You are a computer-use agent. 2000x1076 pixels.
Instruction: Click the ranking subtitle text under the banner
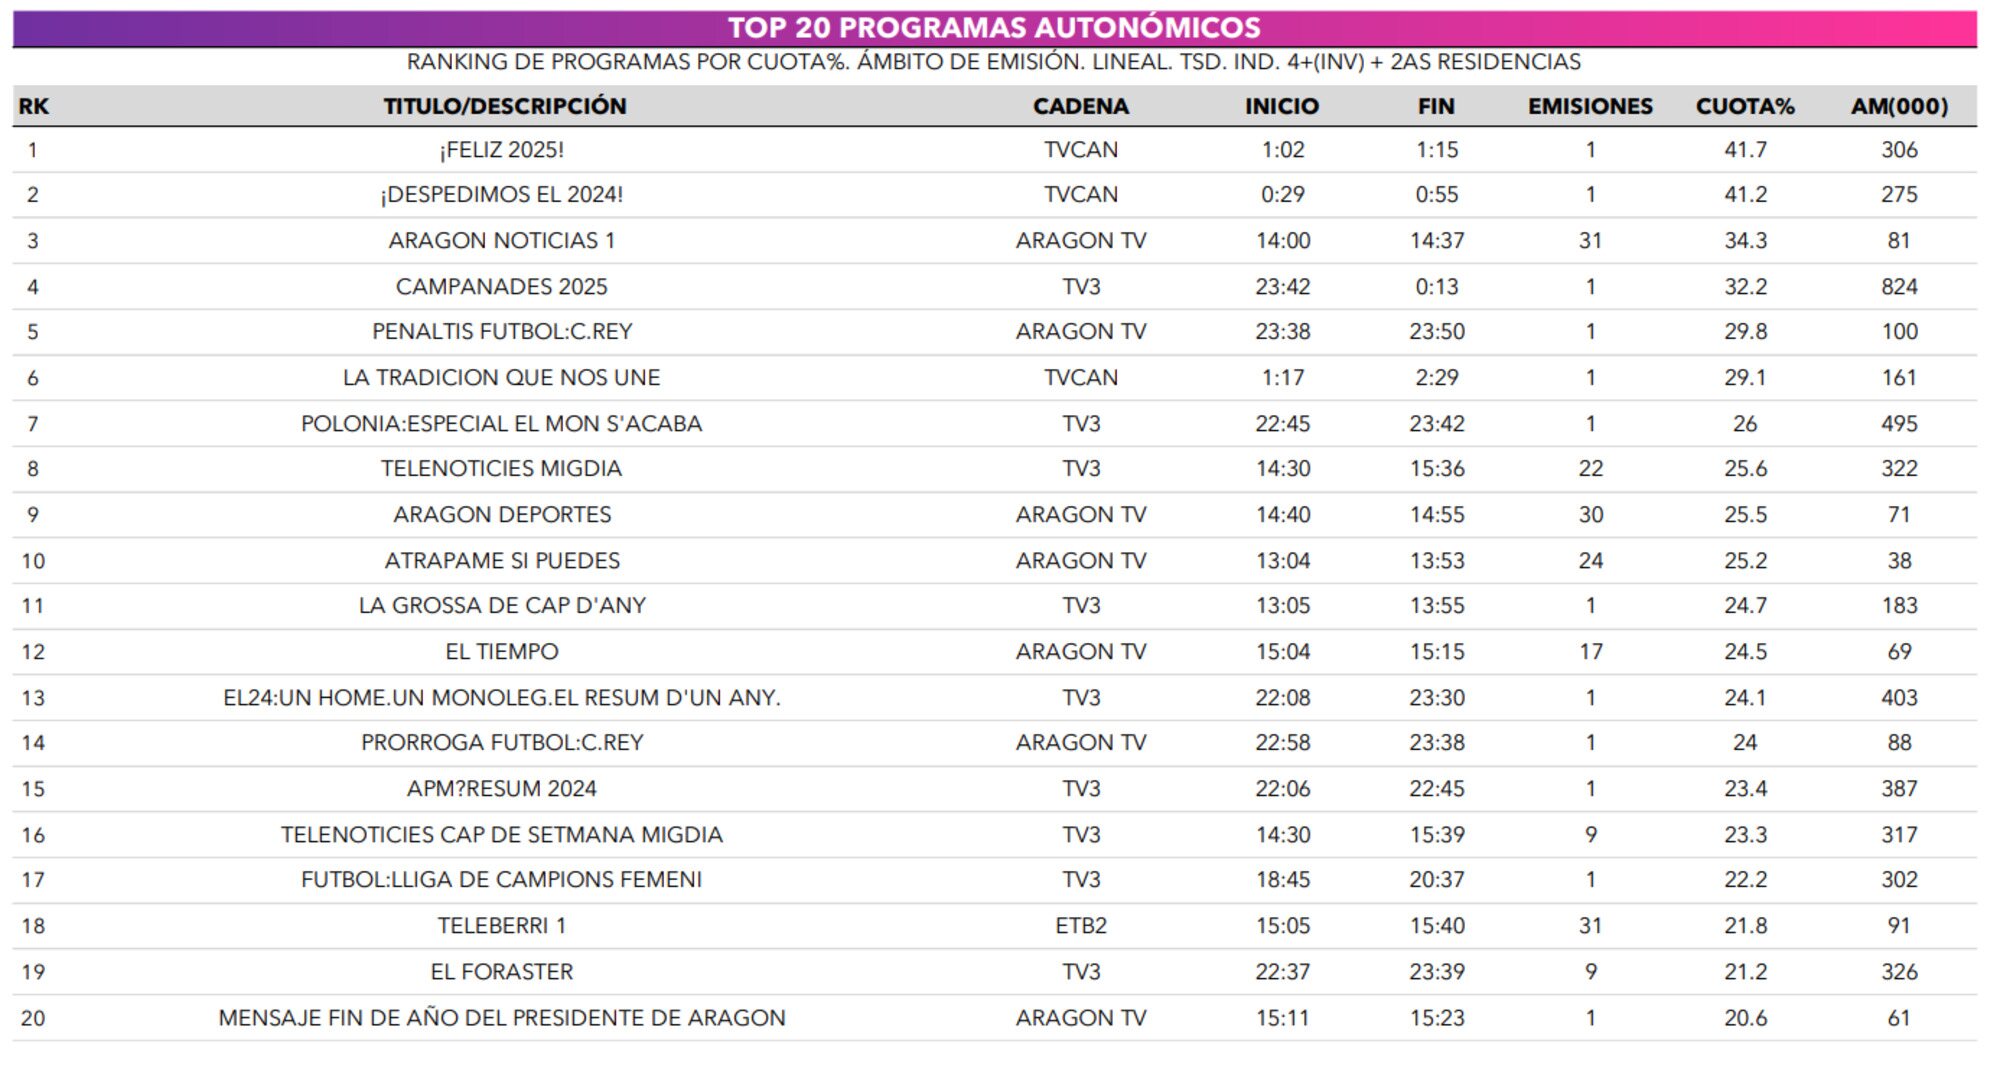994,62
